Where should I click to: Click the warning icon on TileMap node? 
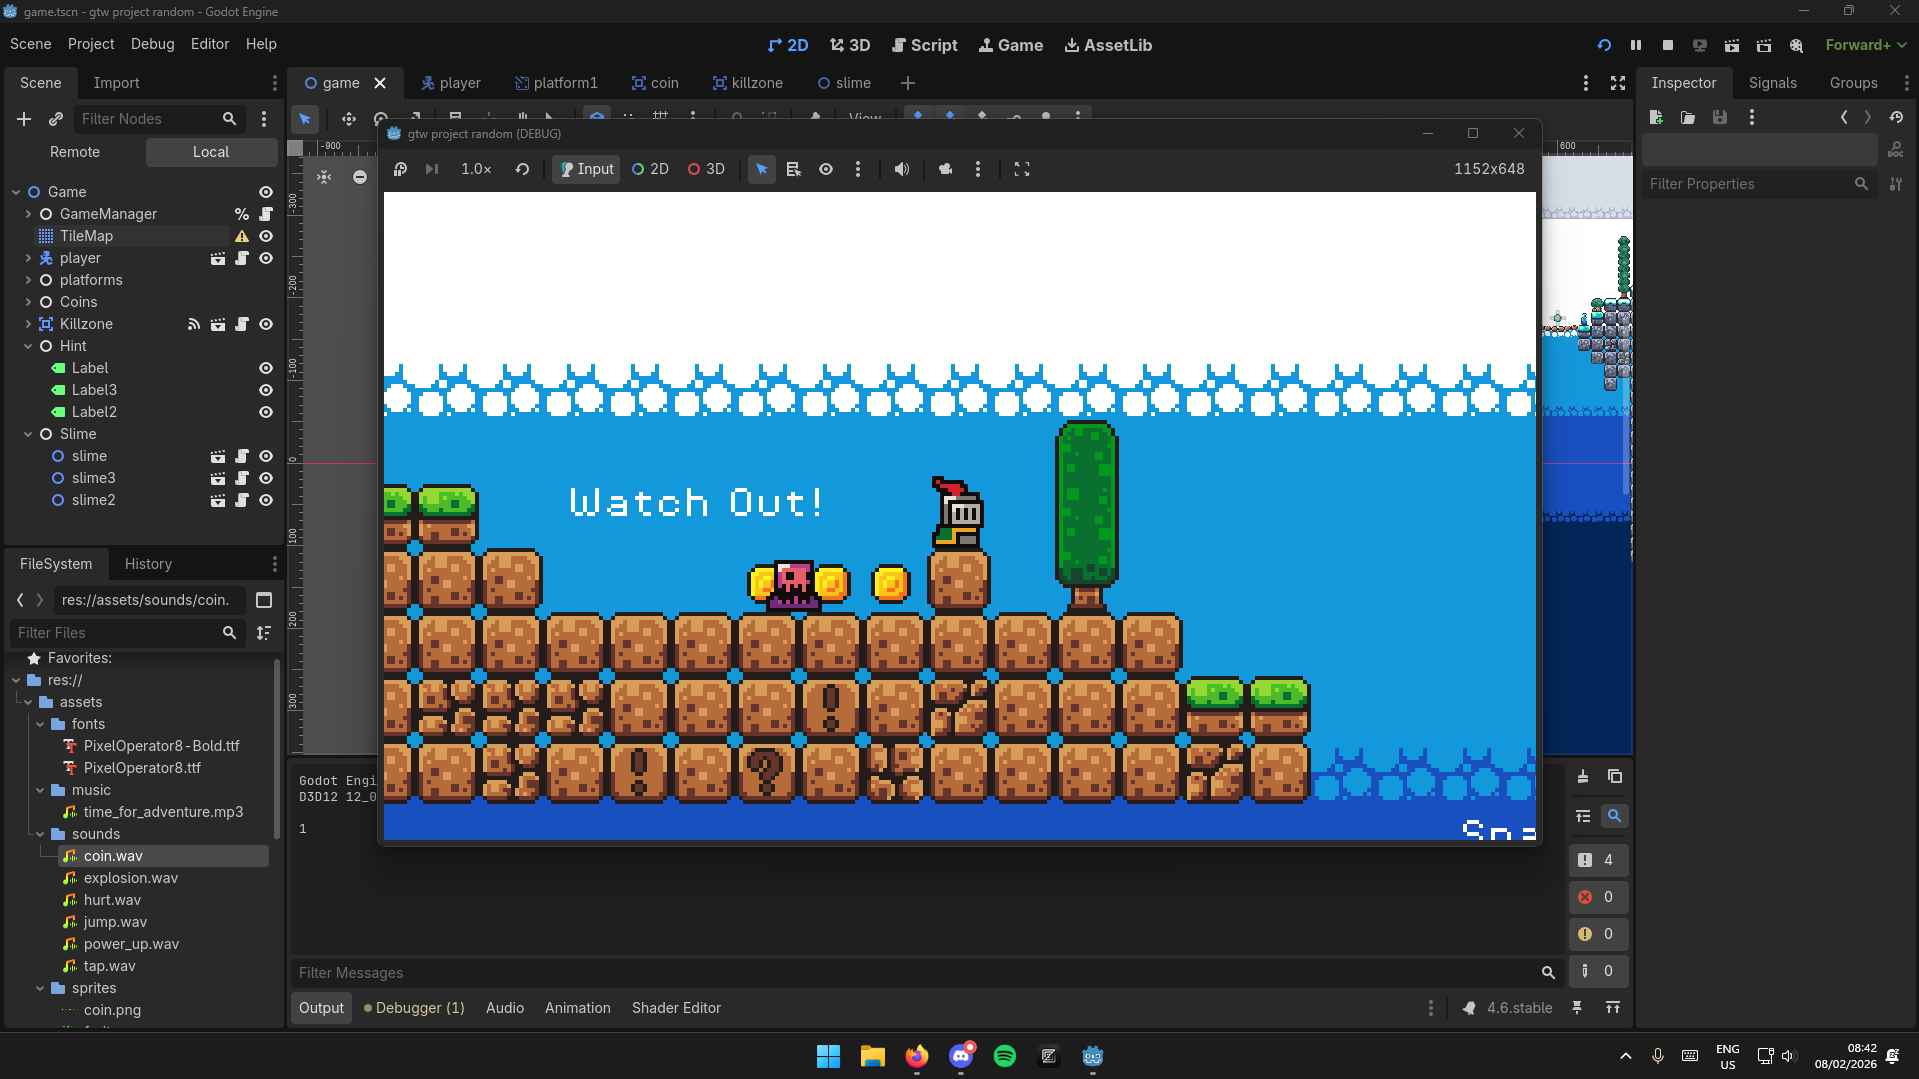(x=241, y=236)
